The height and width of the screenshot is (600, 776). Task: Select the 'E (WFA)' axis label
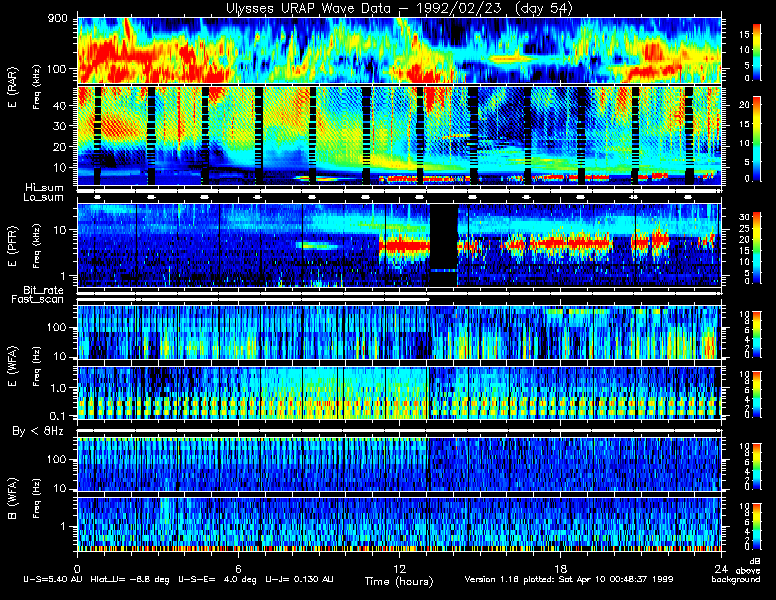(13, 366)
